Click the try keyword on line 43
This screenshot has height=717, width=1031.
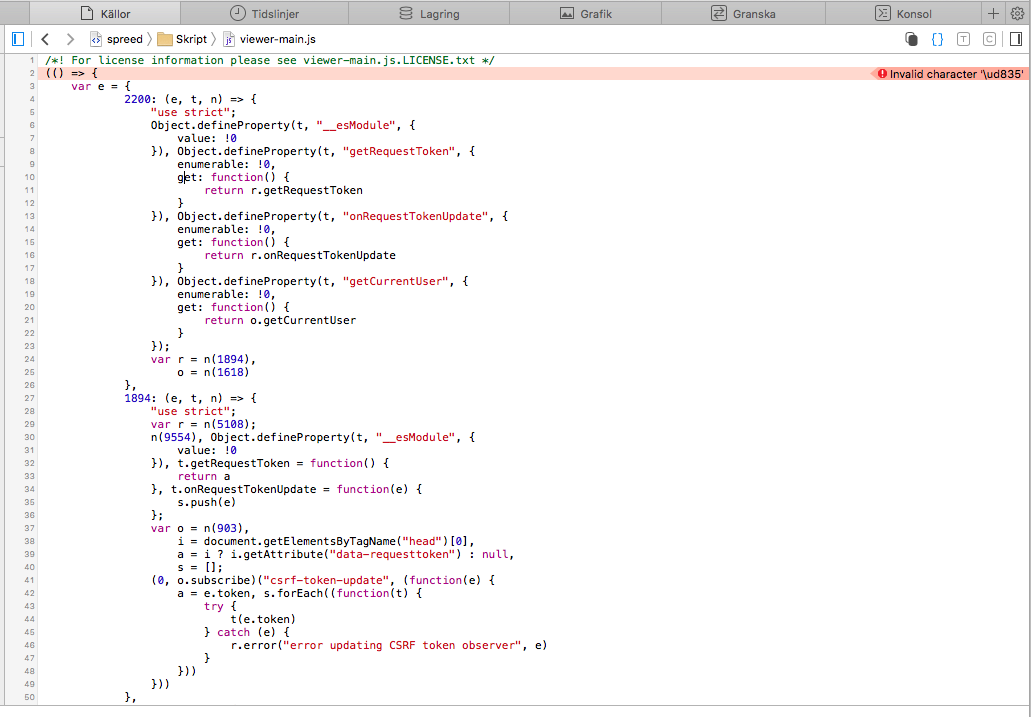213,606
